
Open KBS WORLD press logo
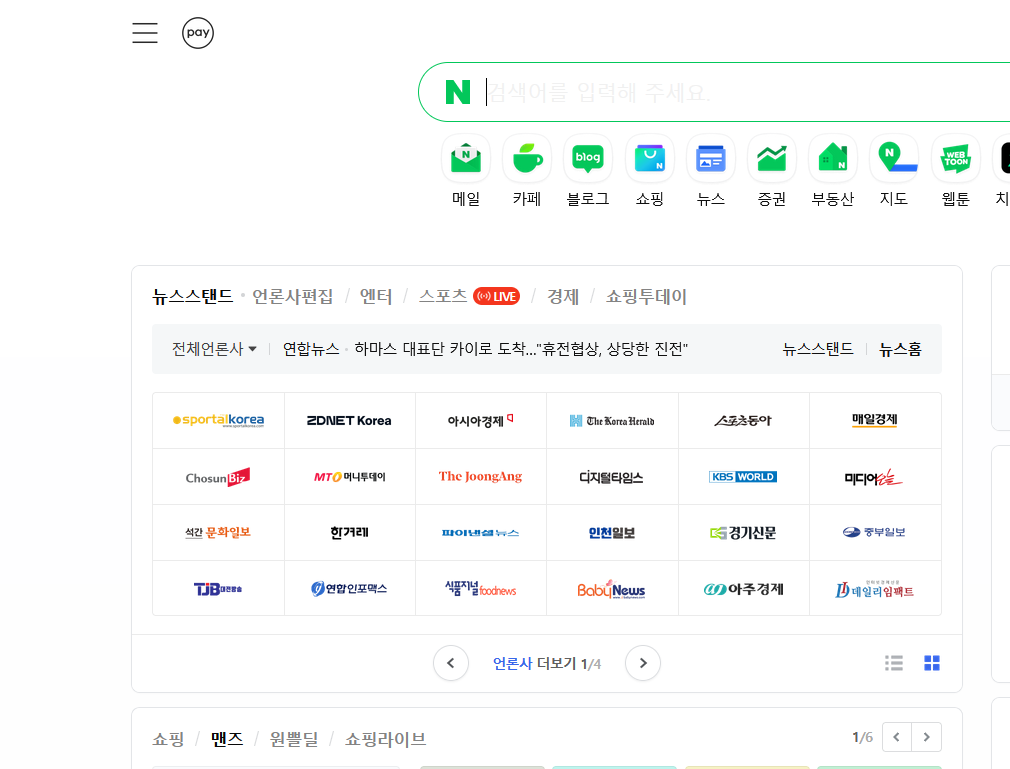(743, 477)
